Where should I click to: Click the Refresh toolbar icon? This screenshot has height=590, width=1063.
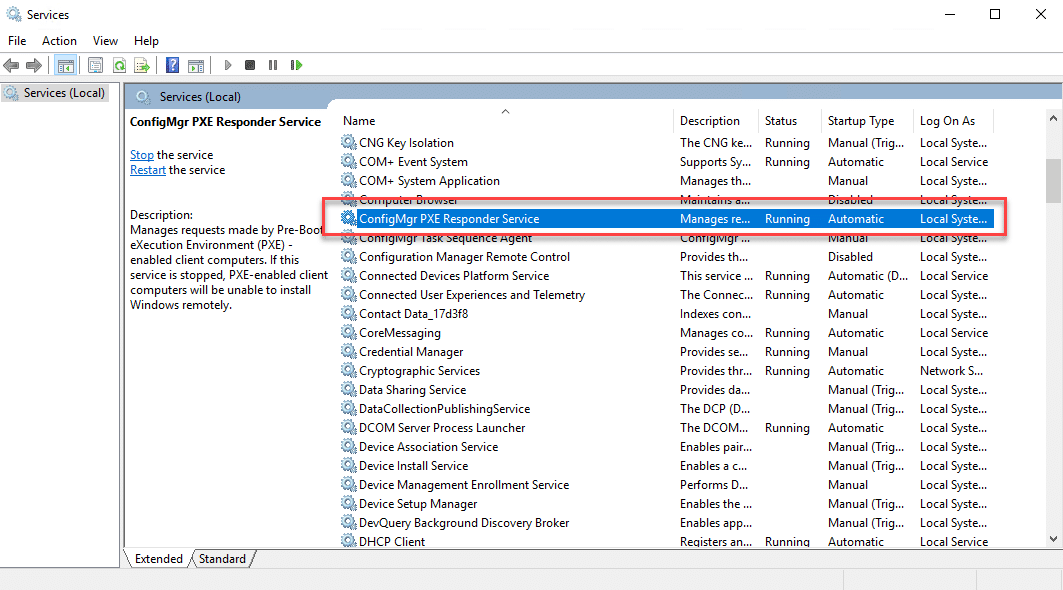[x=119, y=65]
